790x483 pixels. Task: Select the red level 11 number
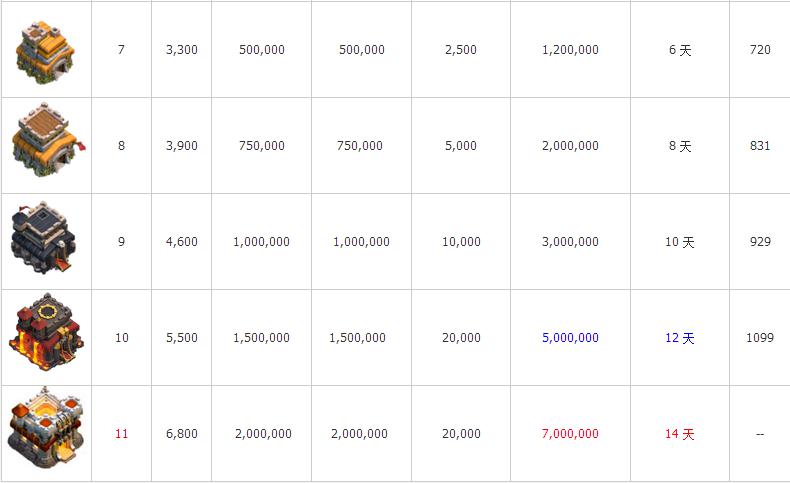pyautogui.click(x=121, y=434)
